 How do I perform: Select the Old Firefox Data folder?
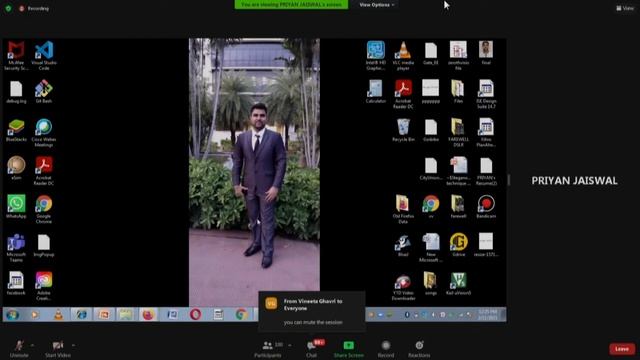(x=403, y=209)
